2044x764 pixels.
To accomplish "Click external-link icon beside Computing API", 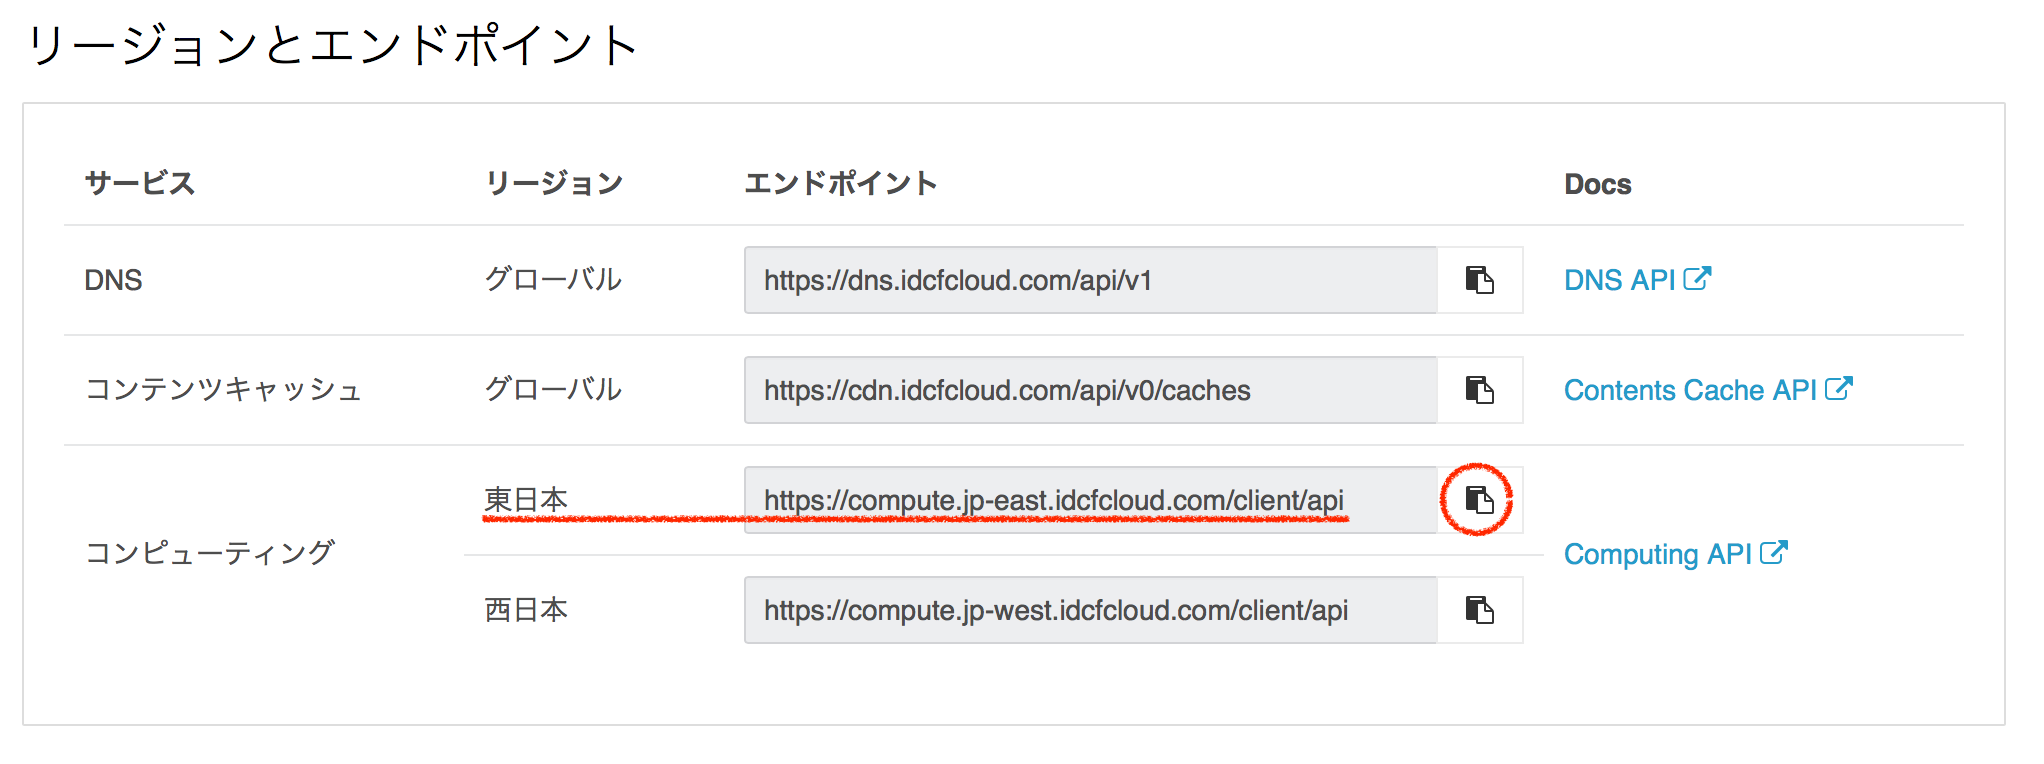I will click(x=1774, y=553).
